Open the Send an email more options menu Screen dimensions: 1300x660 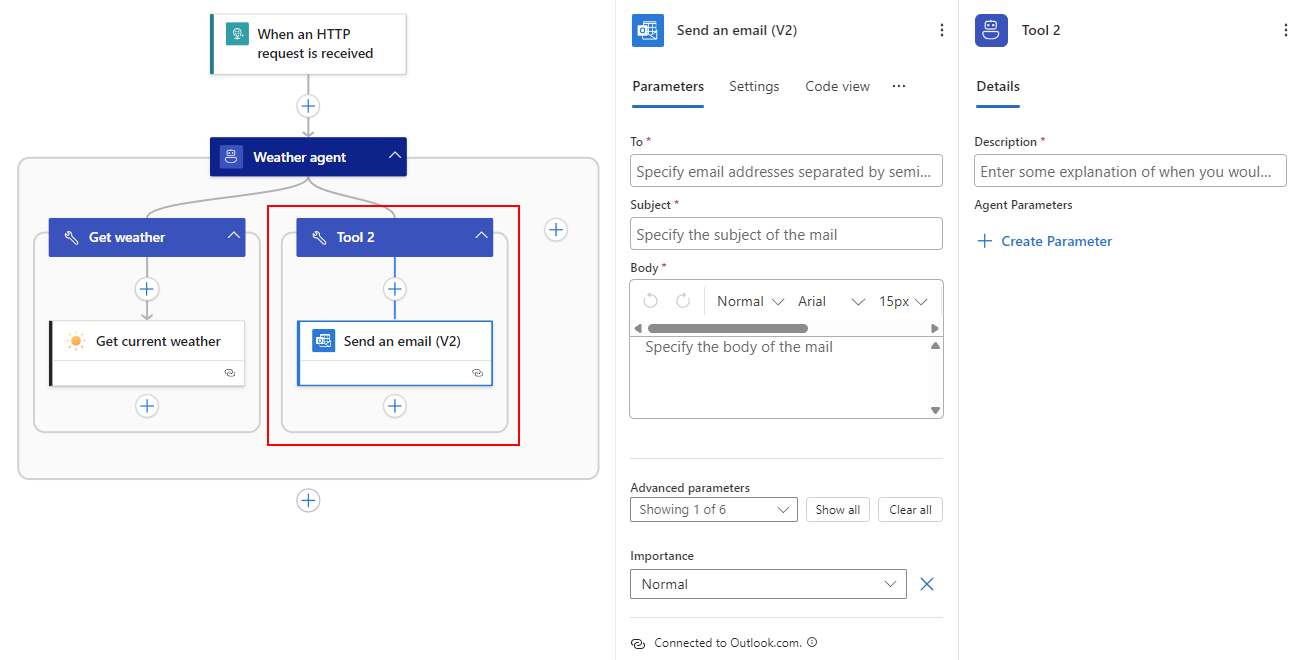[941, 31]
